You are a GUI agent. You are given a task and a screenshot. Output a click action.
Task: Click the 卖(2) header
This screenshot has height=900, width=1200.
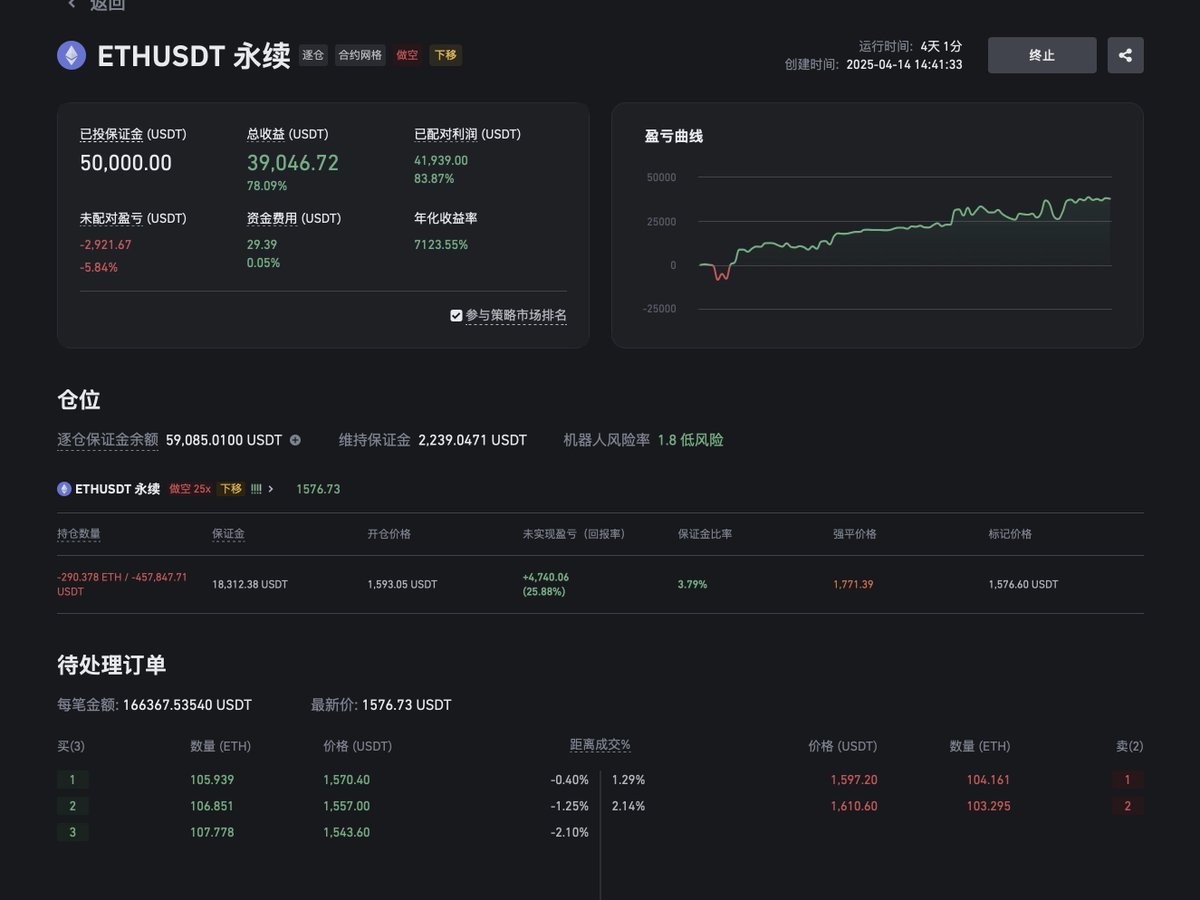(1130, 746)
